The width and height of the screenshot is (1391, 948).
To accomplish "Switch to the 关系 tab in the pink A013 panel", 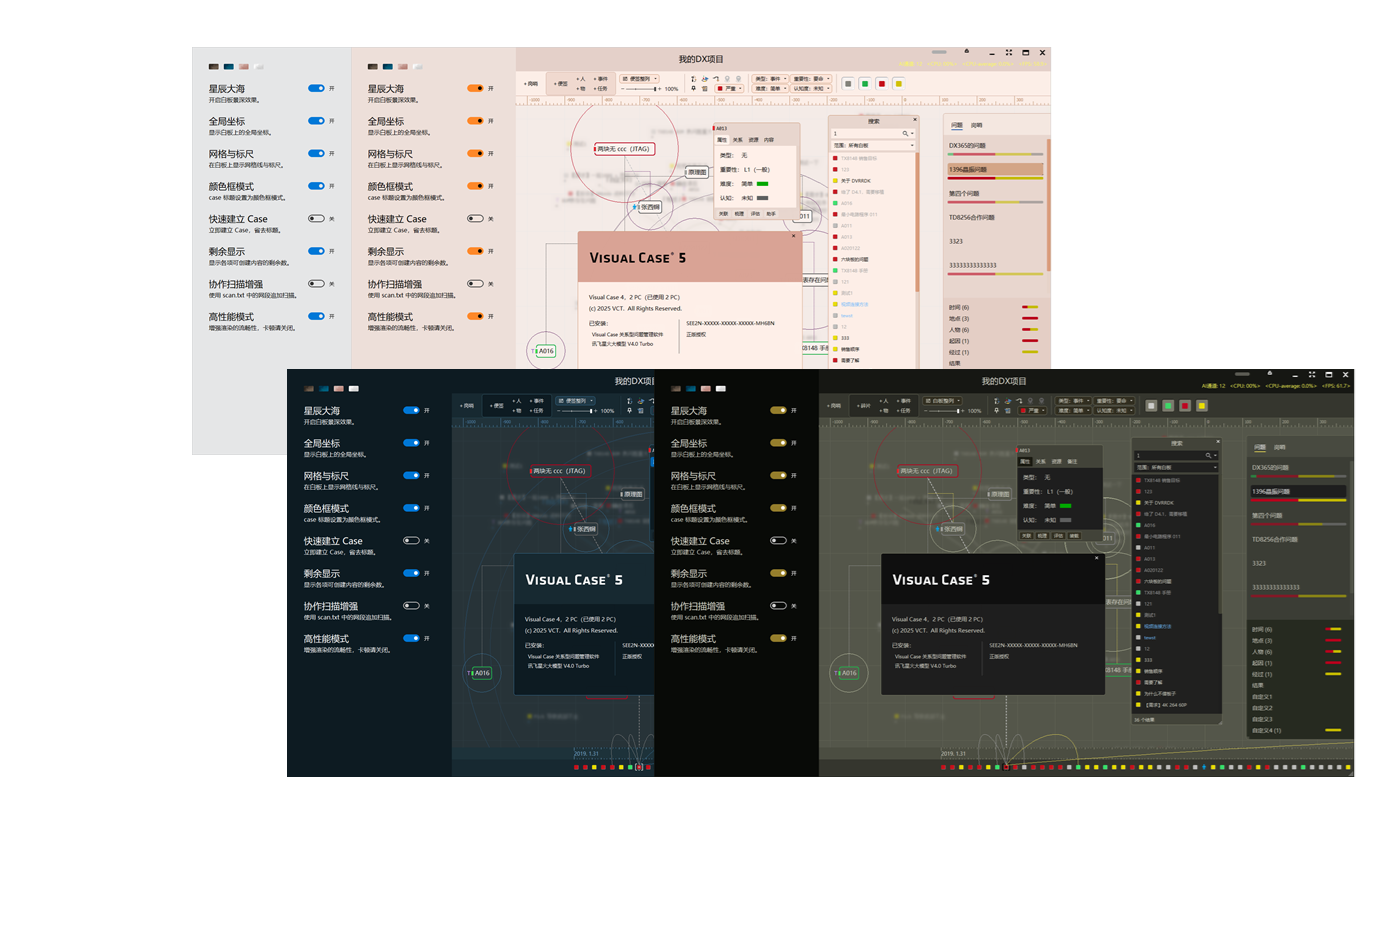I will (737, 140).
